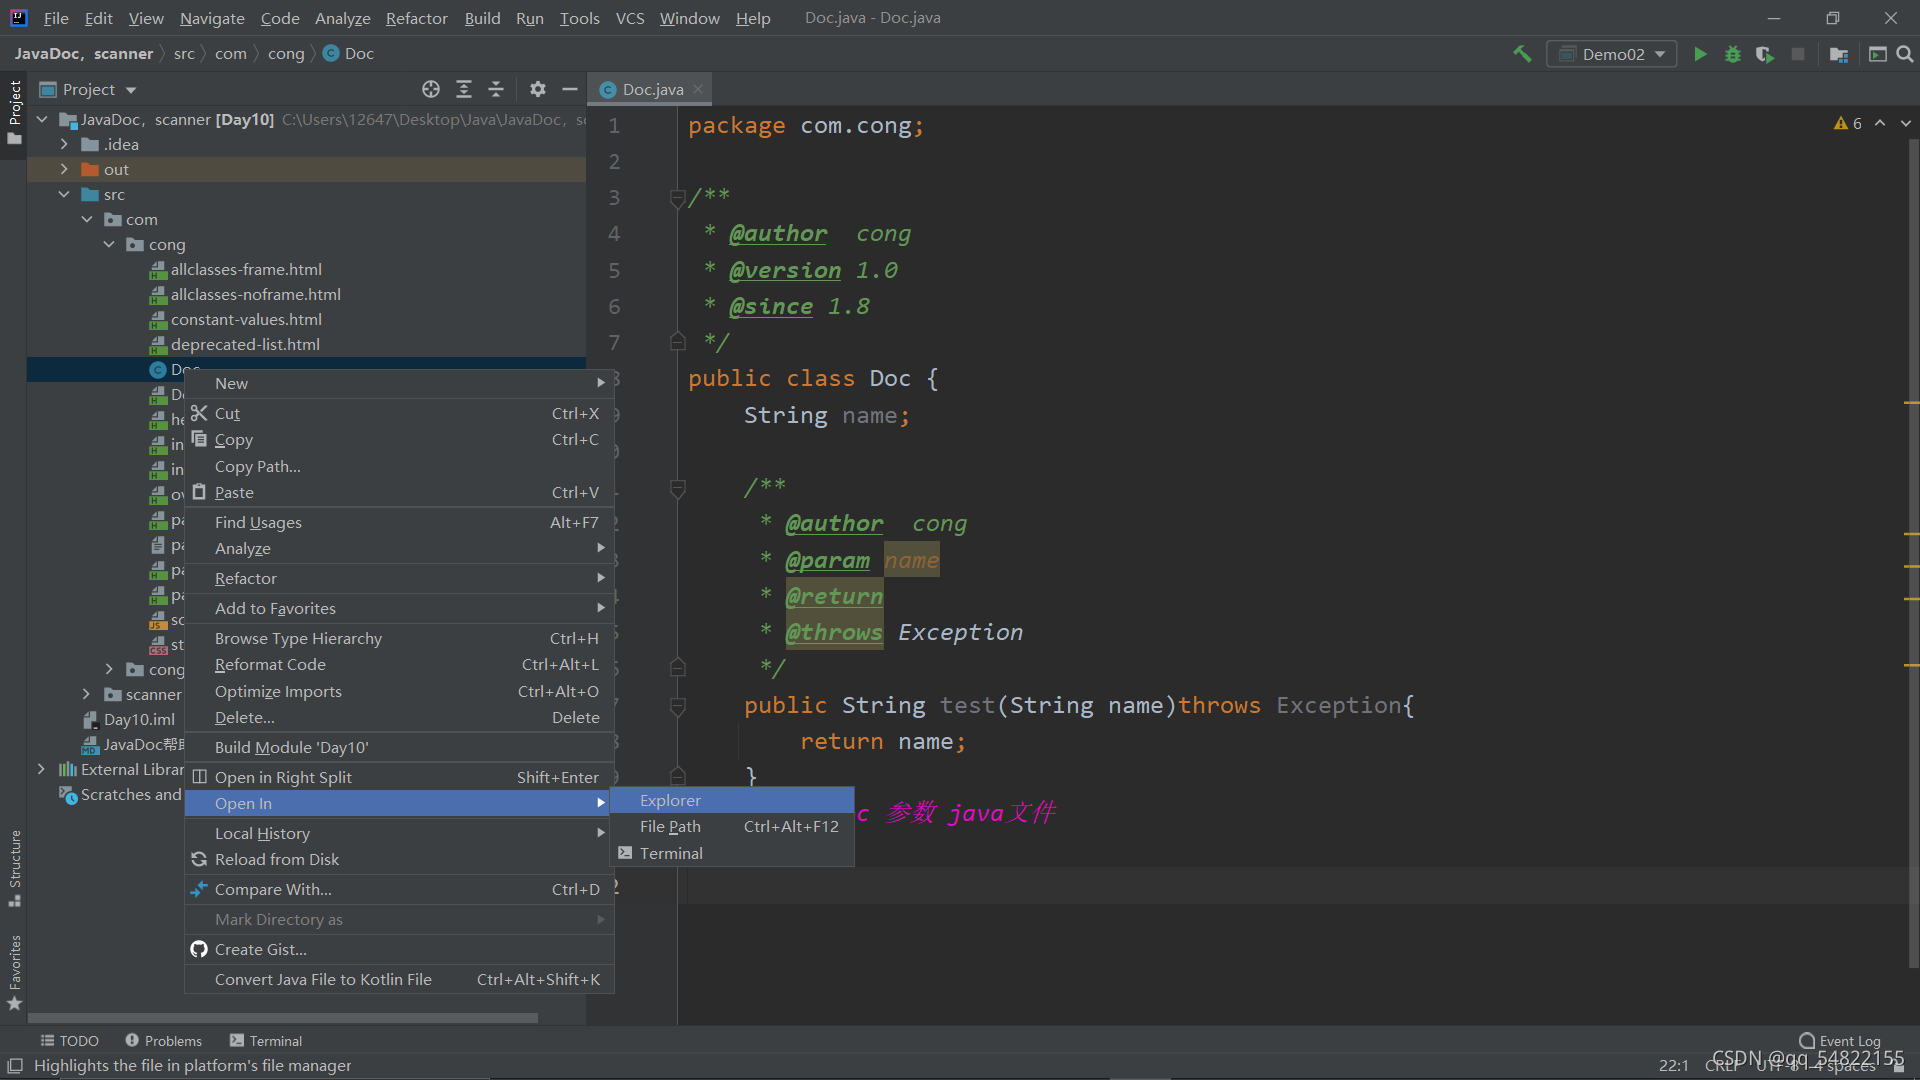1920x1080 pixels.
Task: Start debugging with the bug icon
Action: pos(1733,54)
